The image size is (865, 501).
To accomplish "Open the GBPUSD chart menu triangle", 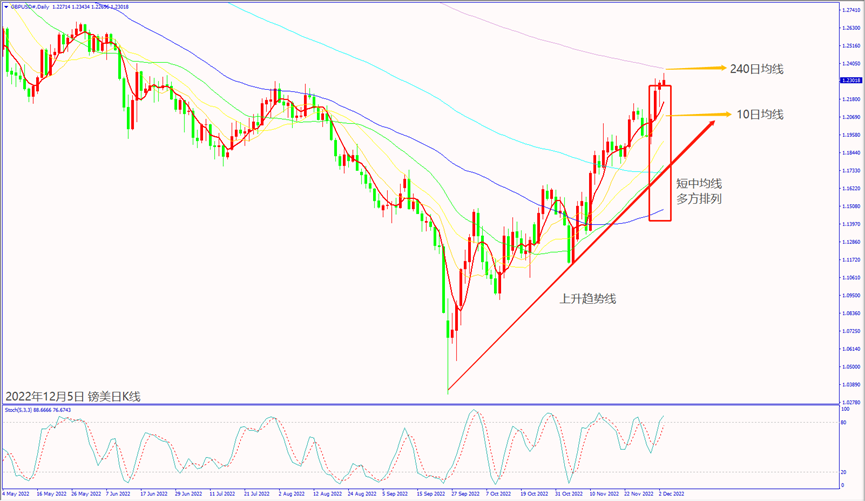I will [8, 8].
